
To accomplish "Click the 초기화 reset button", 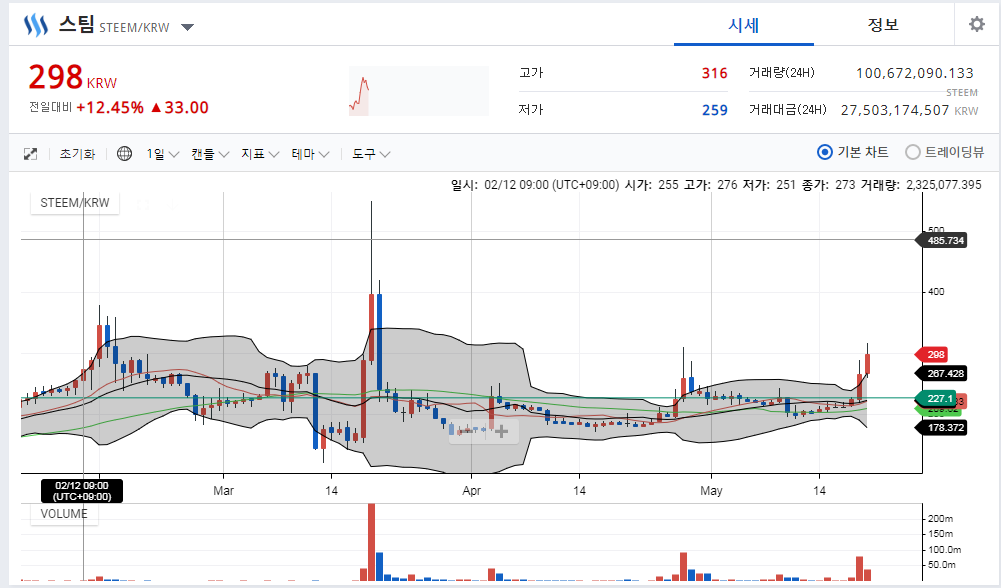I will click(x=77, y=154).
